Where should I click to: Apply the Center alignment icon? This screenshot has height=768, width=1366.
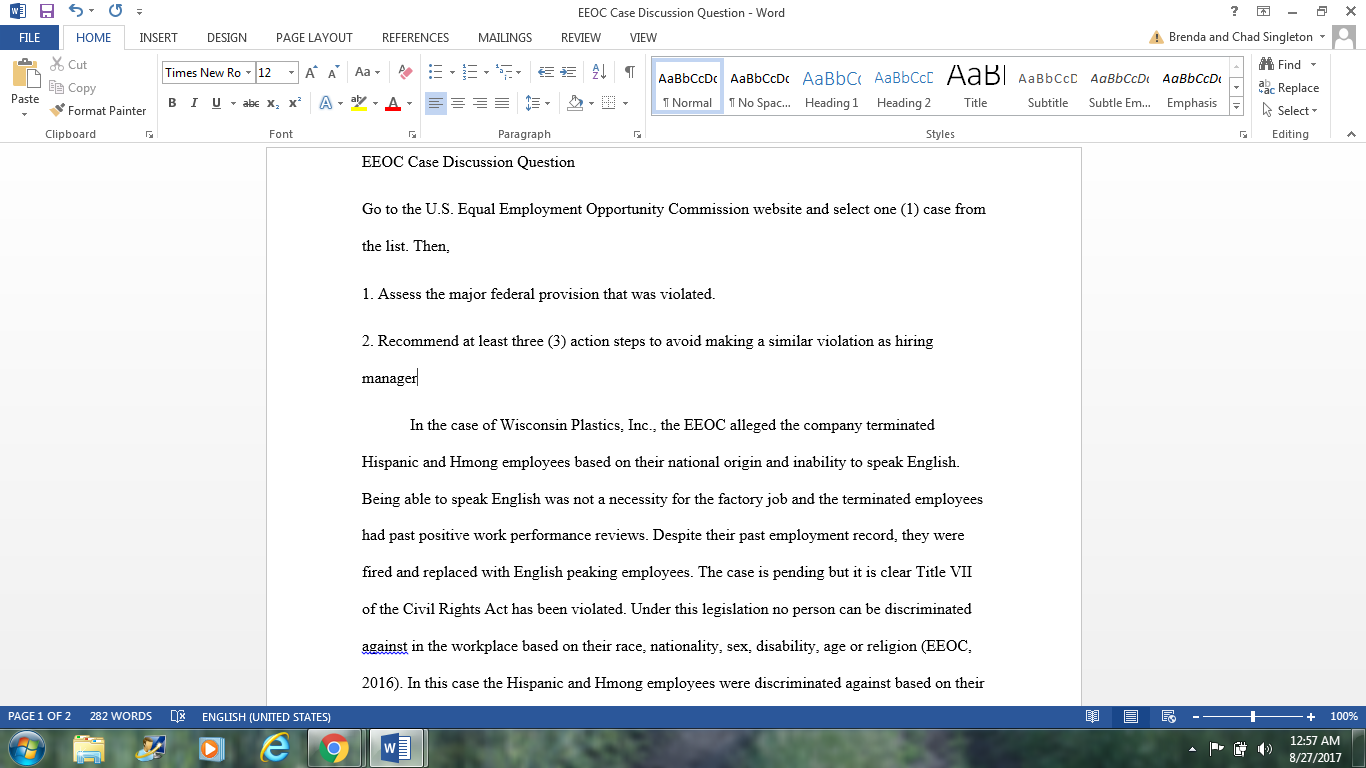(x=458, y=103)
